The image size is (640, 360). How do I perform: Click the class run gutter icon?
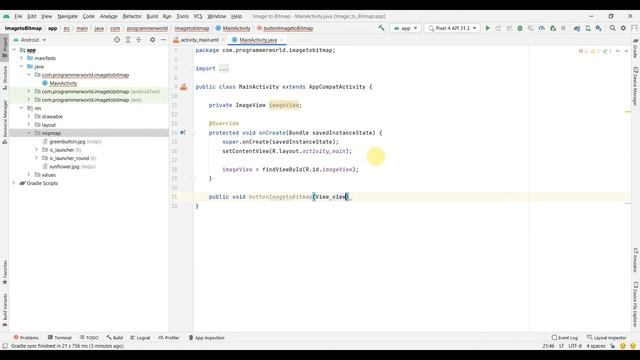pyautogui.click(x=184, y=87)
